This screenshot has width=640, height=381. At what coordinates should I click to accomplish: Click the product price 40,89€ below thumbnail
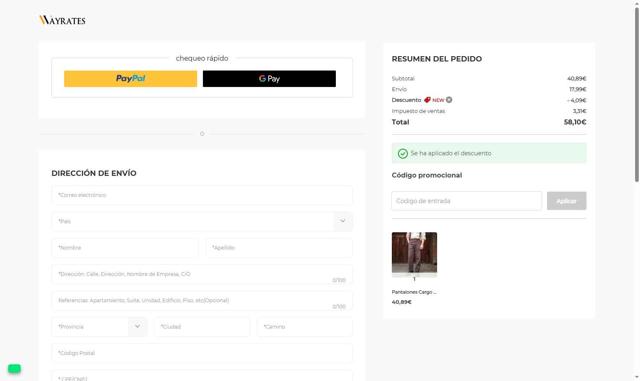point(402,302)
